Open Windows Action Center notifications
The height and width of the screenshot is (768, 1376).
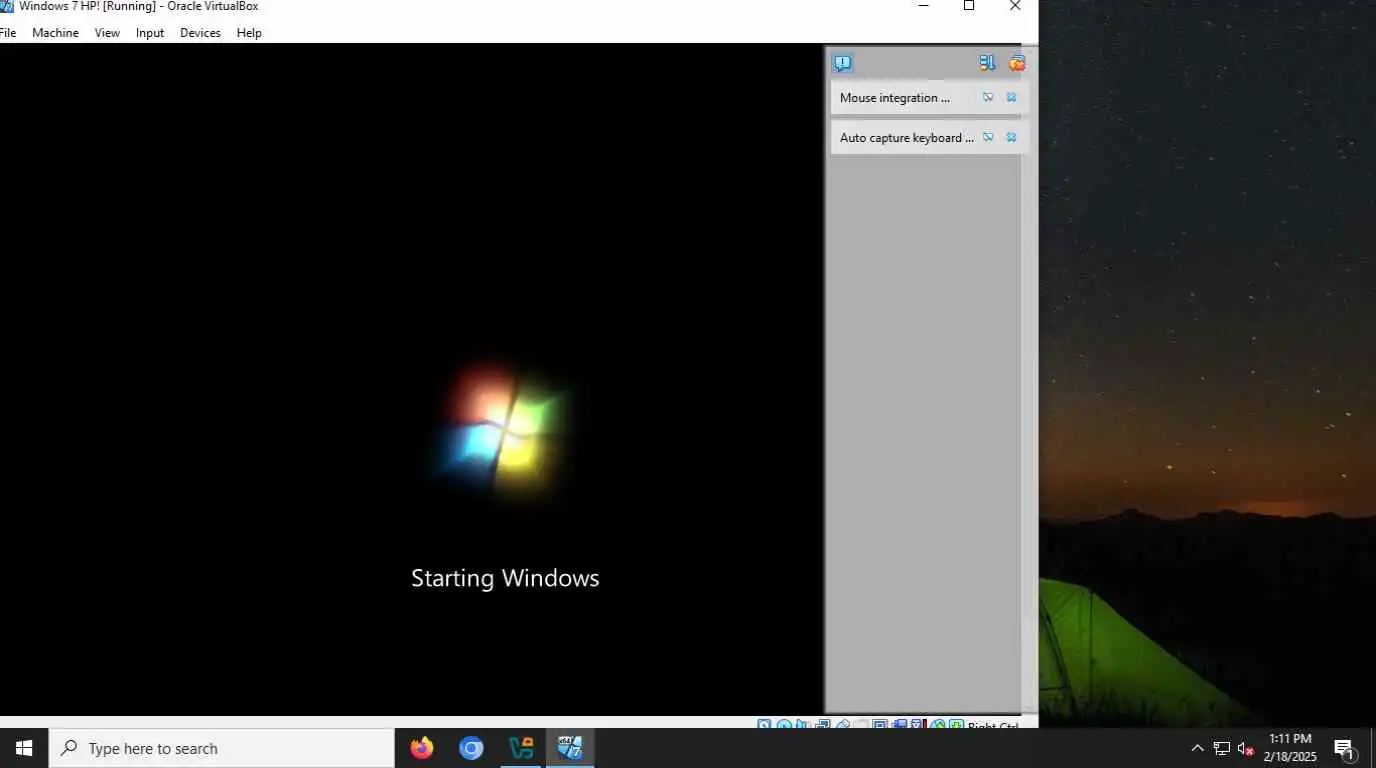[1345, 748]
